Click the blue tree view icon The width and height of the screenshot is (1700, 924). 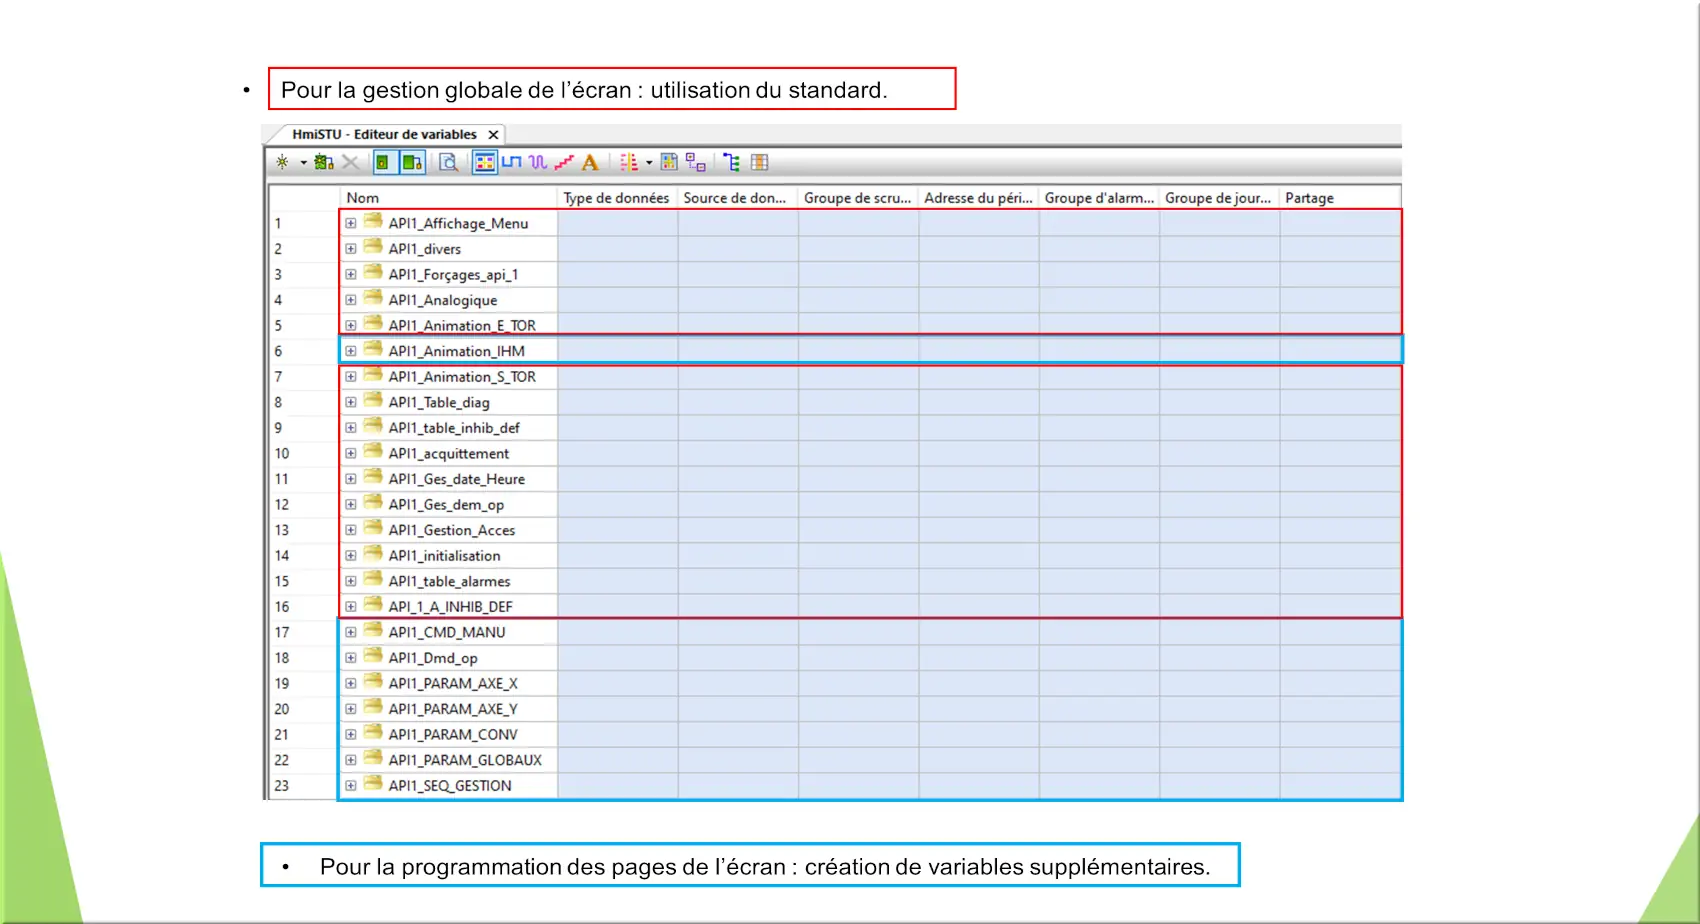click(x=732, y=162)
